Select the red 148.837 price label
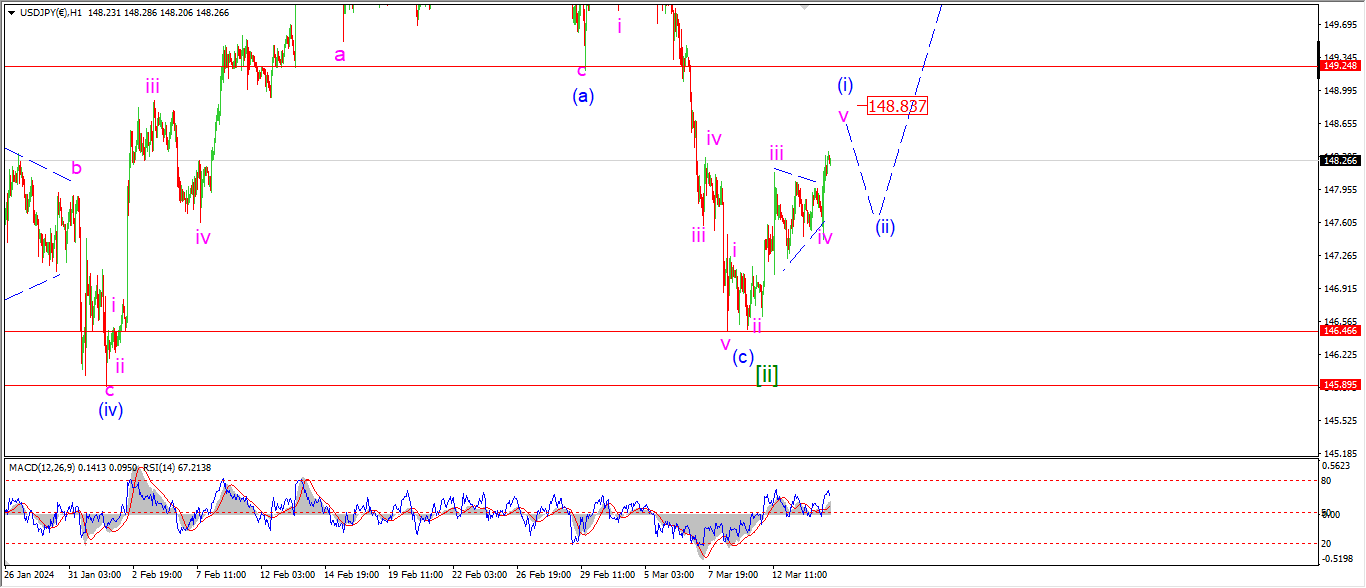Viewport: 1366px width, 588px height. pyautogui.click(x=897, y=106)
